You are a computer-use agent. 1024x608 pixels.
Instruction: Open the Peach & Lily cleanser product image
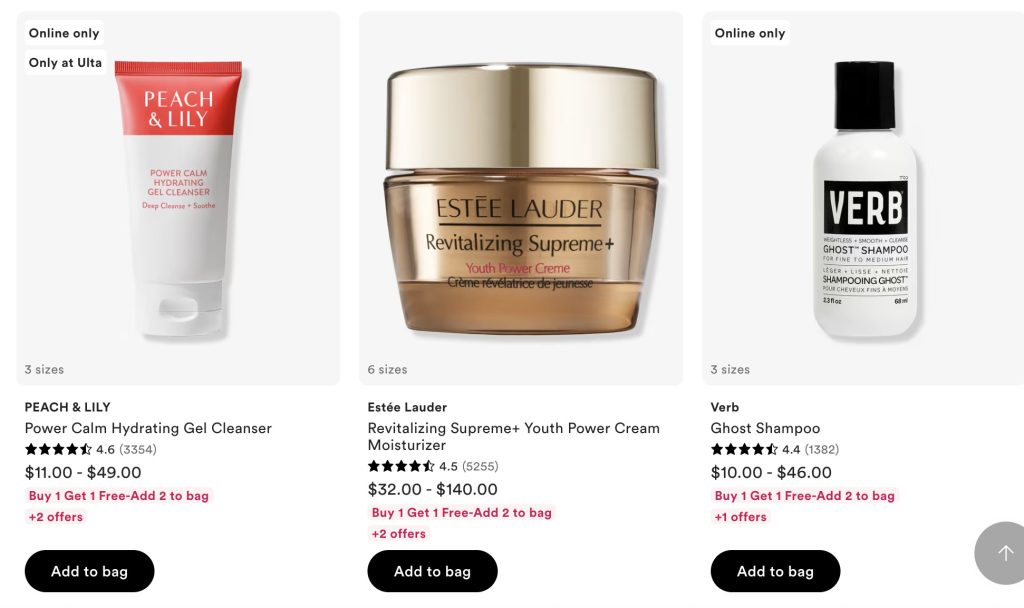[178, 199]
